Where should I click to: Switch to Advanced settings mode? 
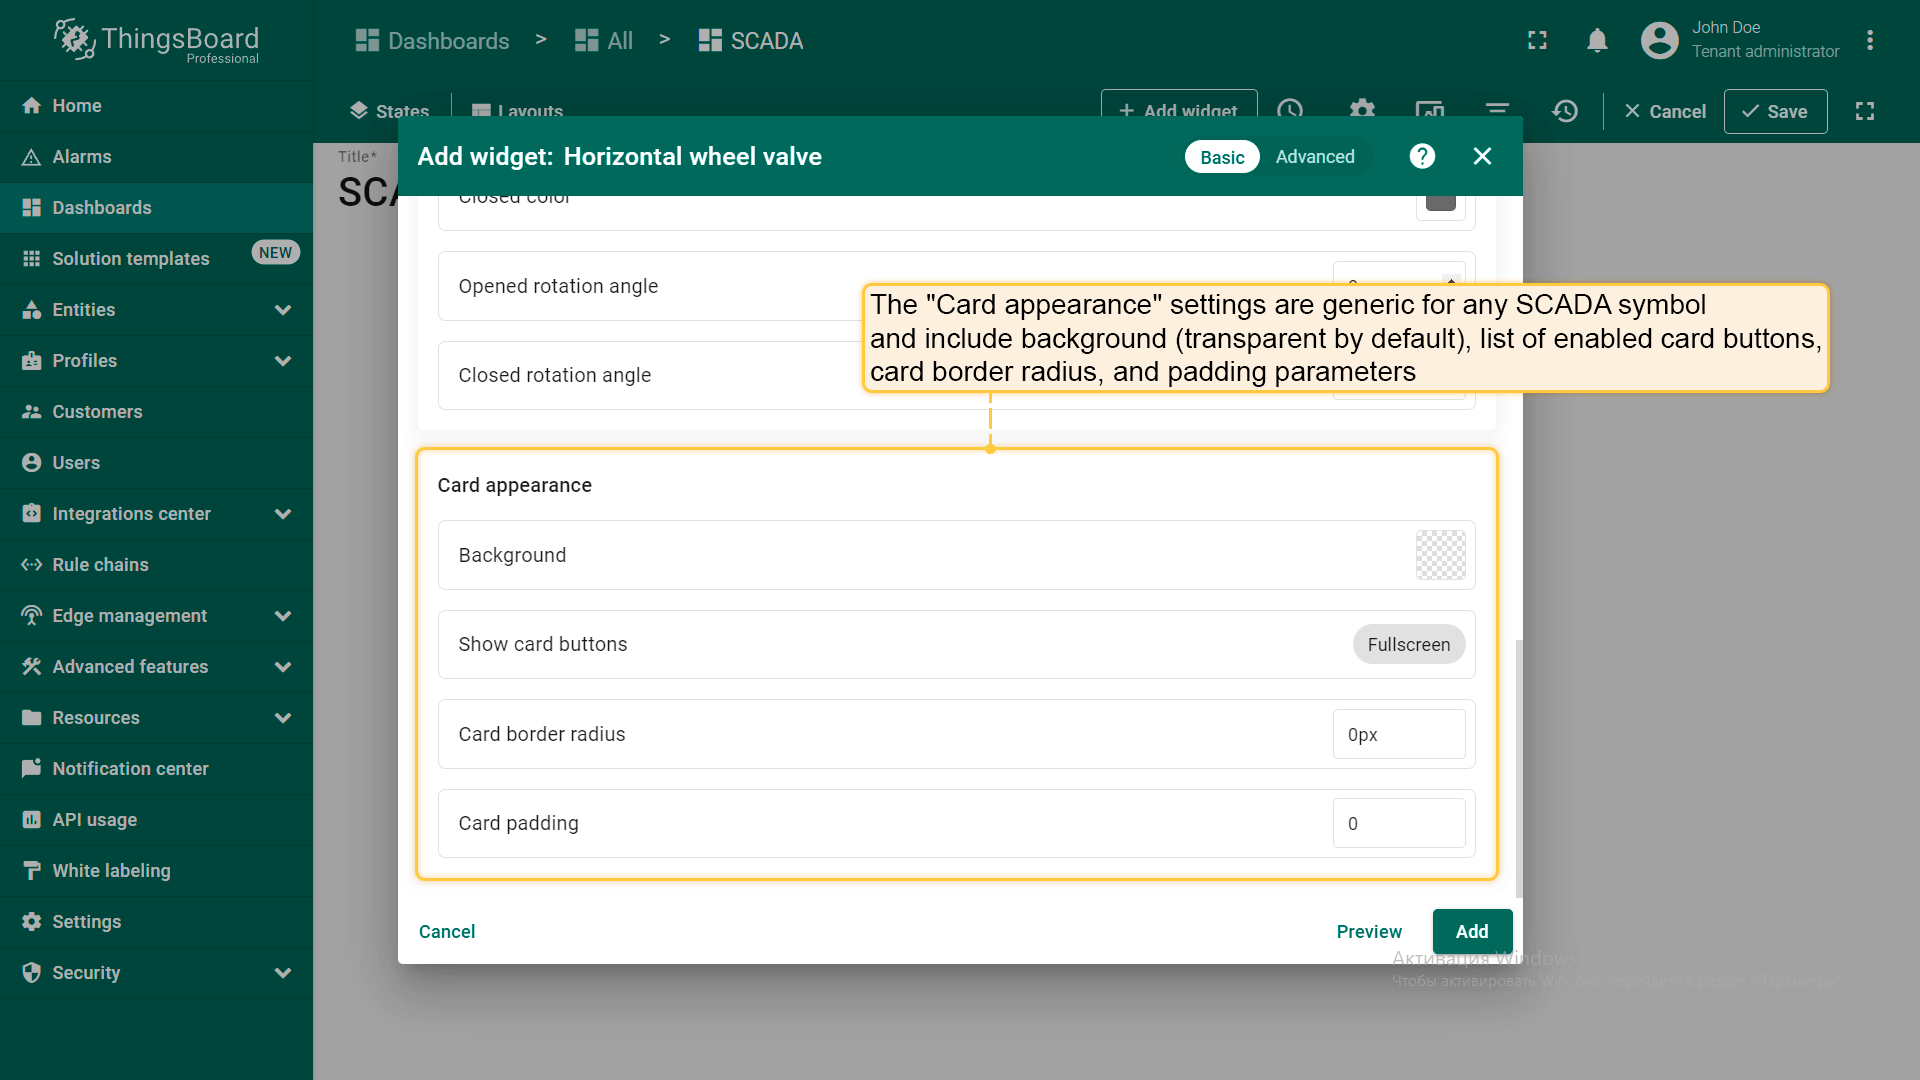tap(1314, 157)
